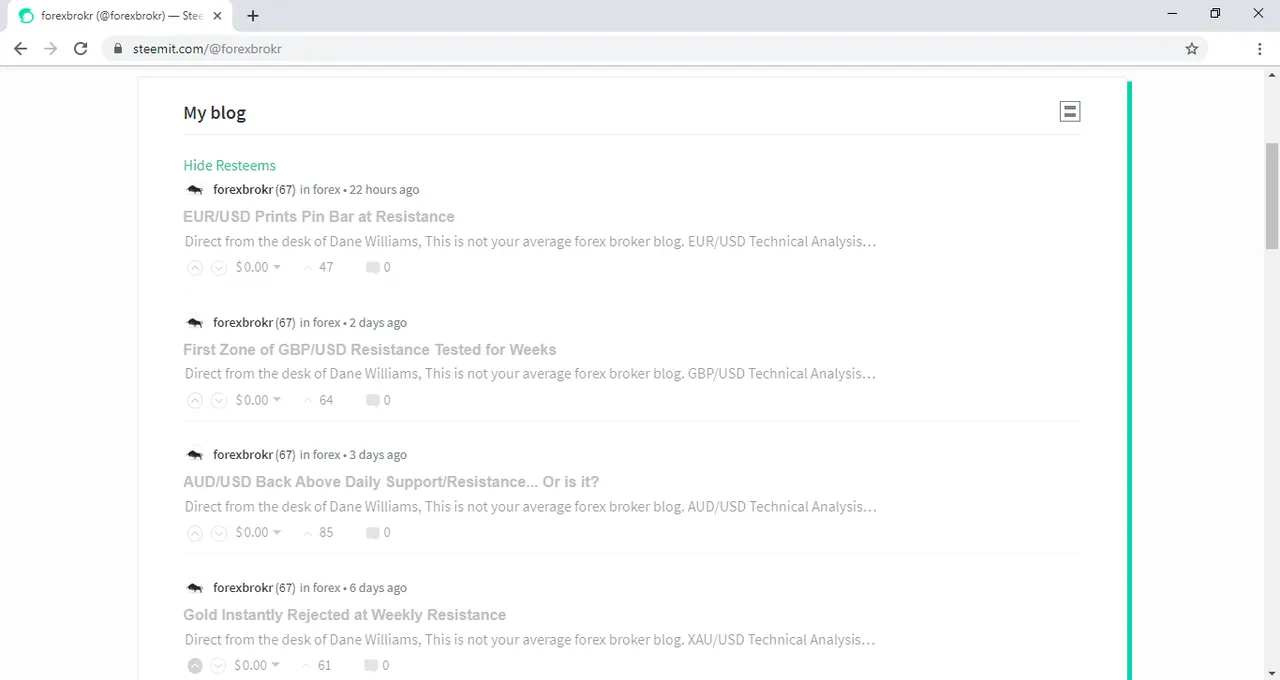Click the '2 days ago' timestamp
1280x680 pixels.
(378, 322)
